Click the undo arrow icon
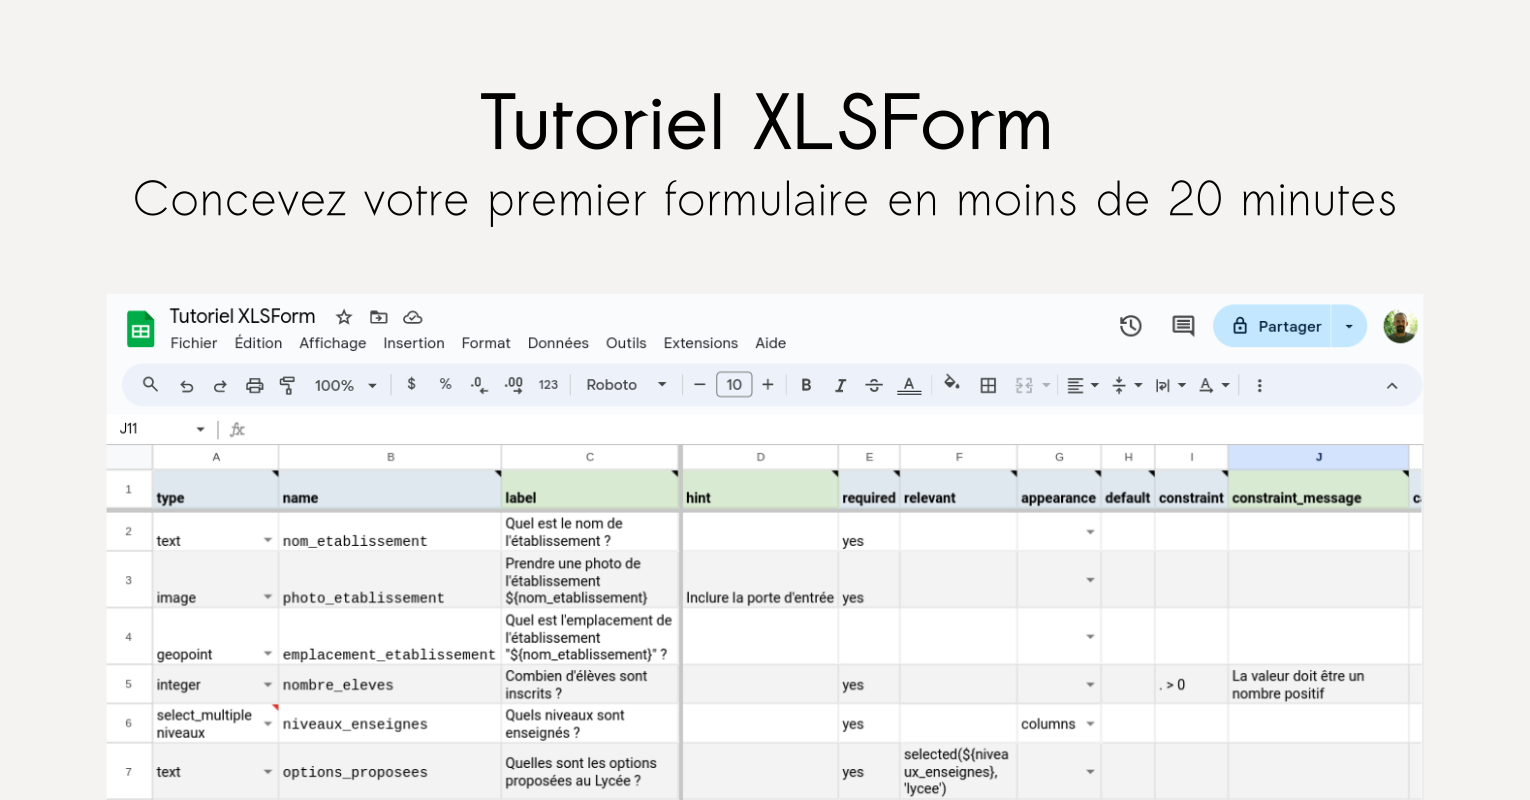 click(186, 386)
